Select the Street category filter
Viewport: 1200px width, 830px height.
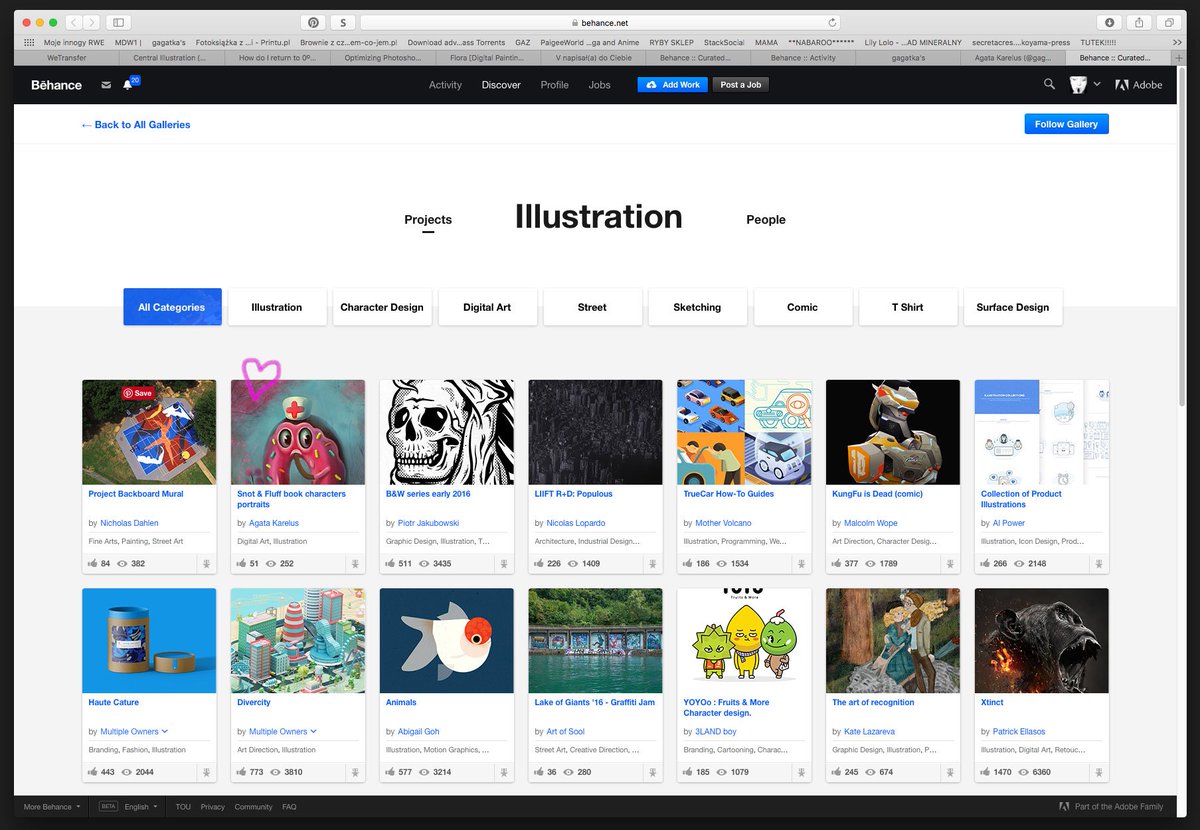tap(592, 307)
